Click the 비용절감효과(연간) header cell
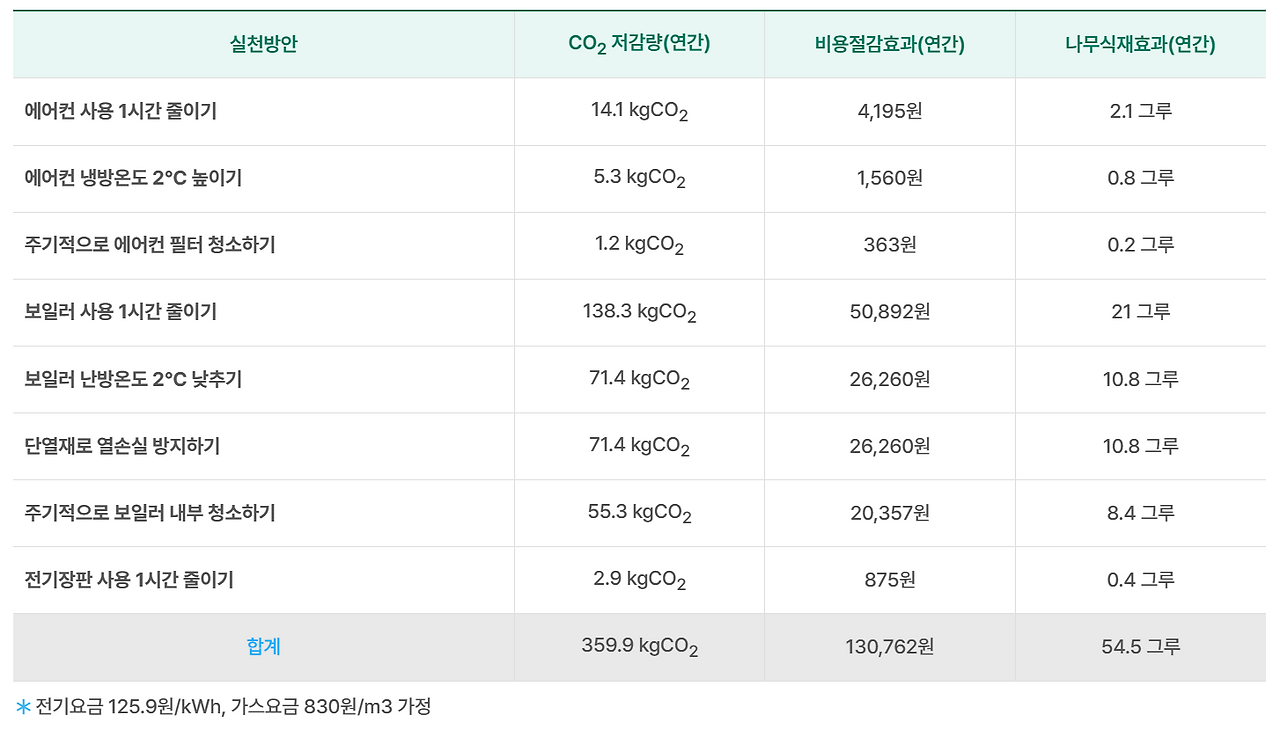 890,44
